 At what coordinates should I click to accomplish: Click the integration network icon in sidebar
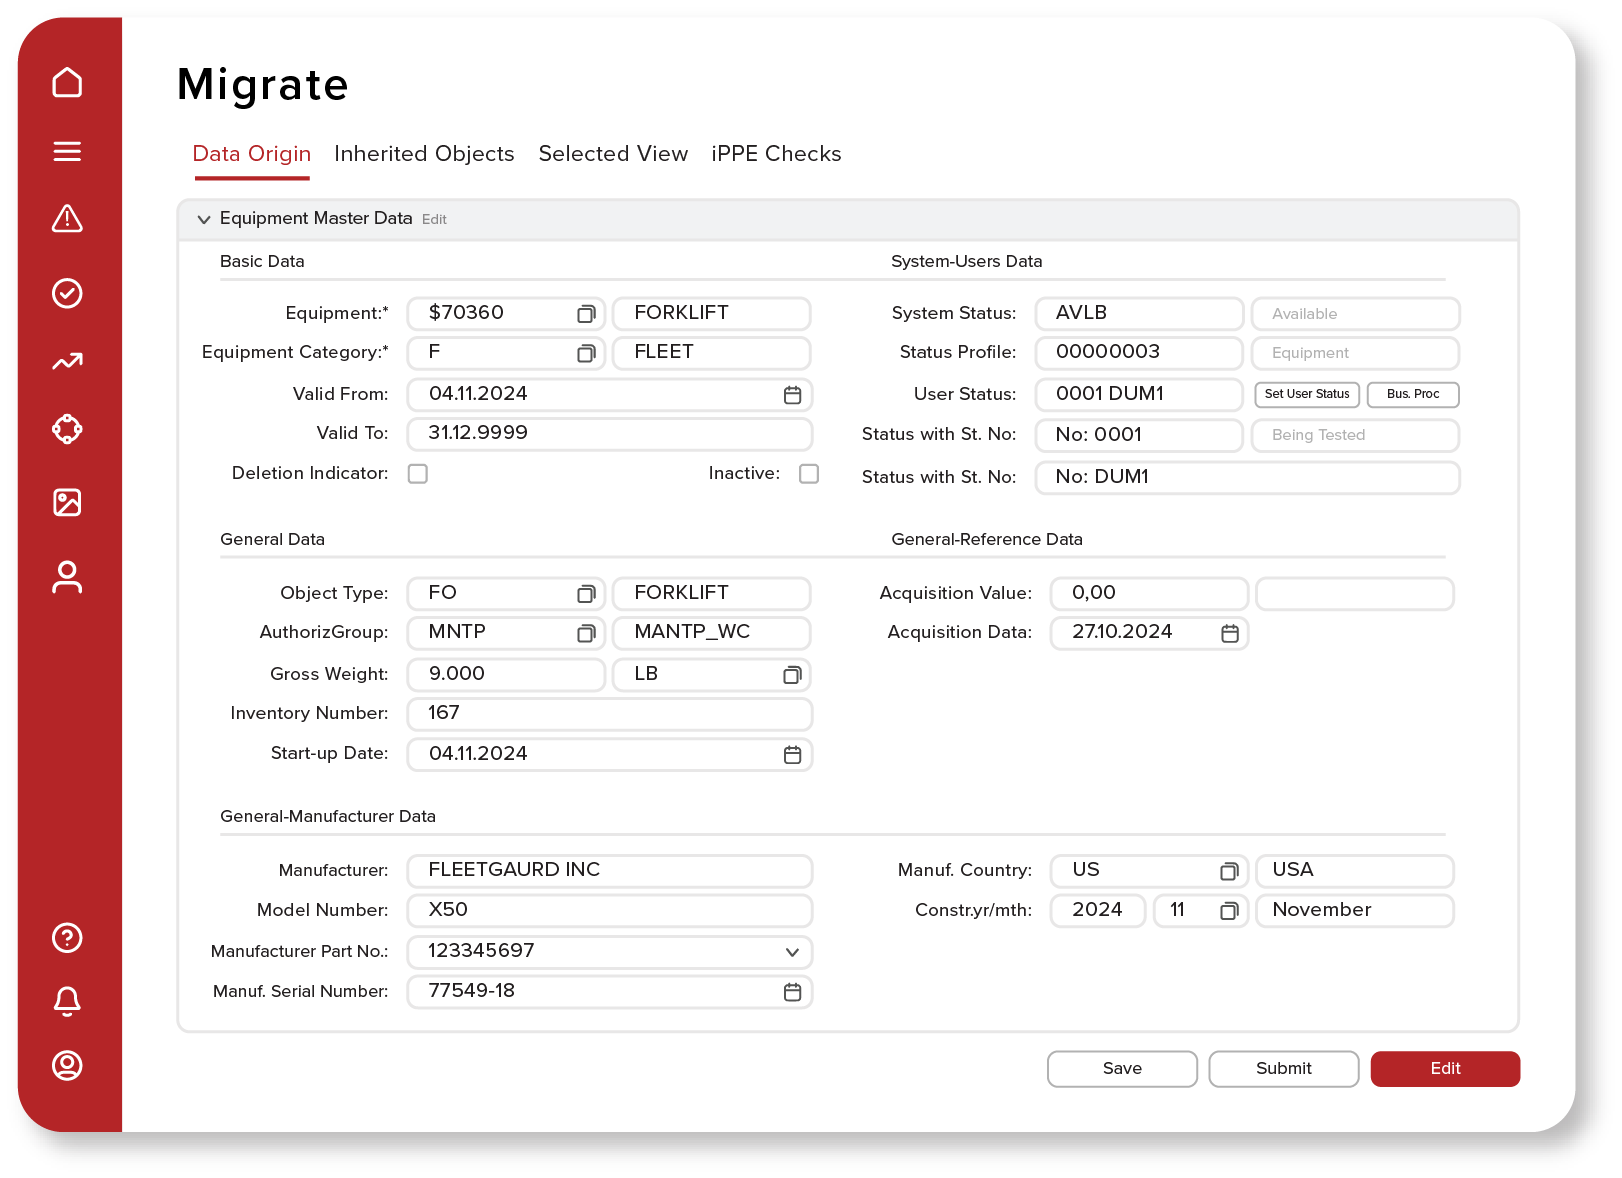[67, 429]
